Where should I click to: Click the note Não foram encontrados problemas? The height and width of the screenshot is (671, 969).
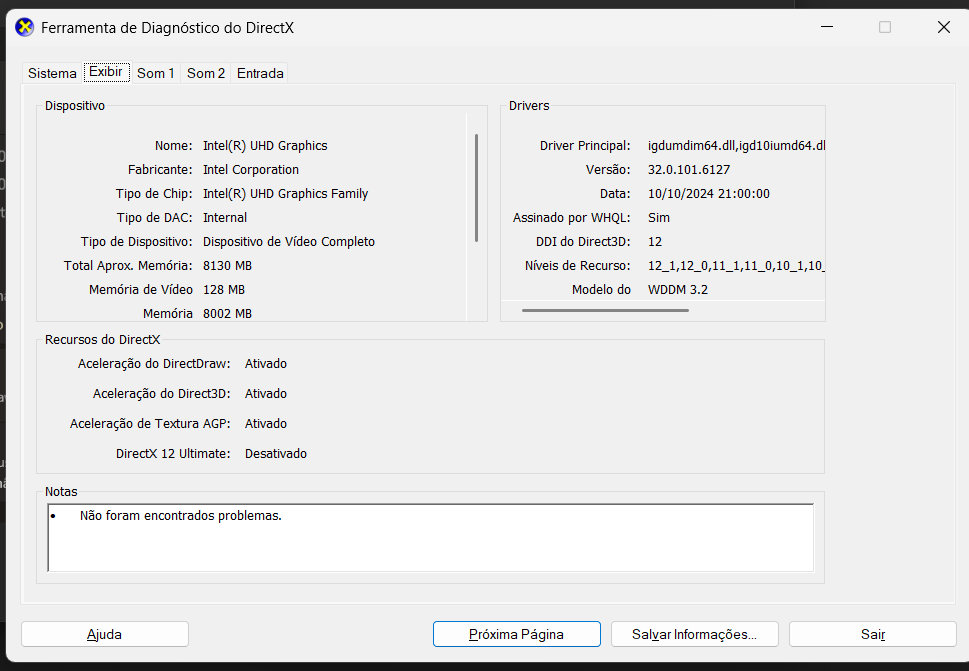tap(180, 516)
